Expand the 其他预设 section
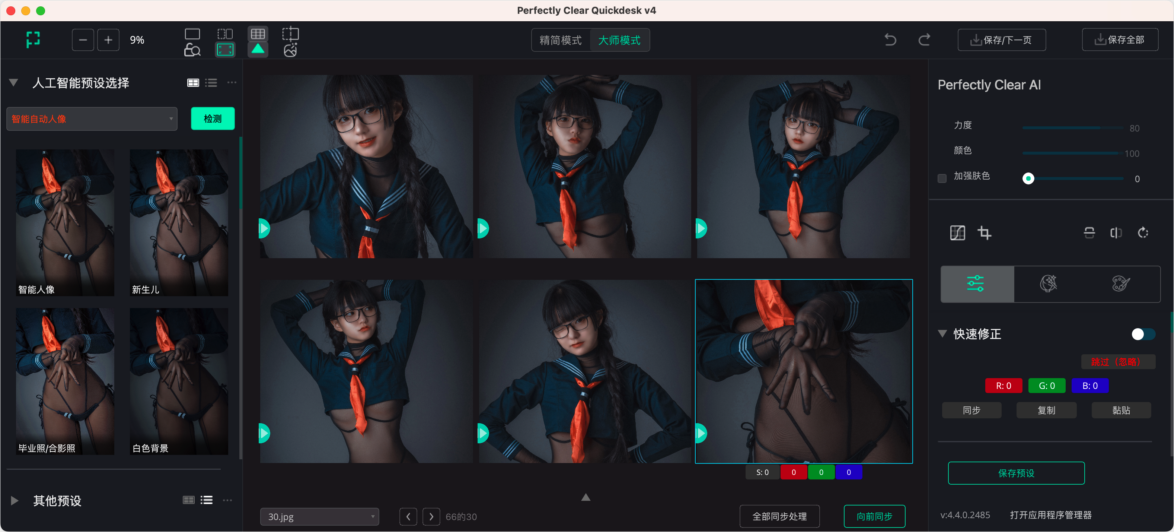1174x532 pixels. 14,500
